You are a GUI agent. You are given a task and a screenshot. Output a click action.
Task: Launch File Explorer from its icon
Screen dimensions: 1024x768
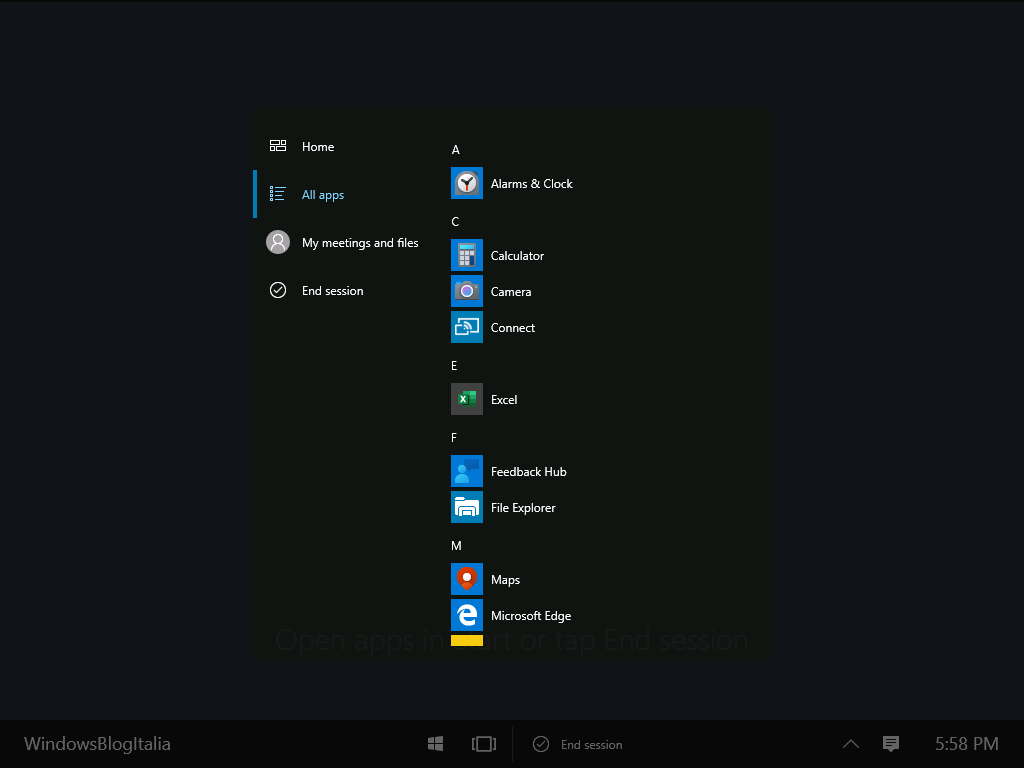[x=467, y=507]
